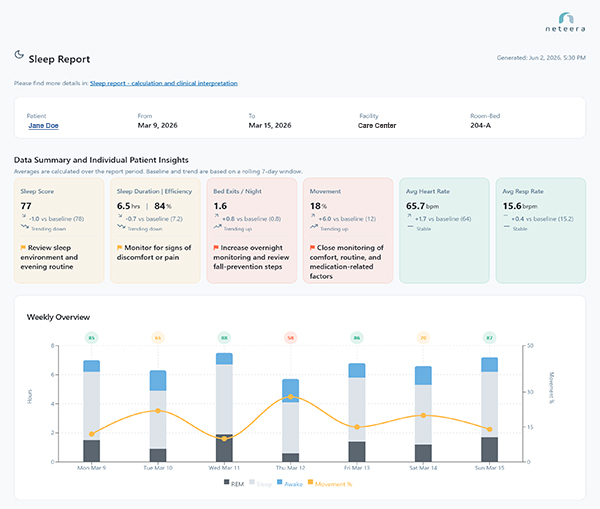Click 'Increase overnight monitoring' insight text

(x=251, y=257)
